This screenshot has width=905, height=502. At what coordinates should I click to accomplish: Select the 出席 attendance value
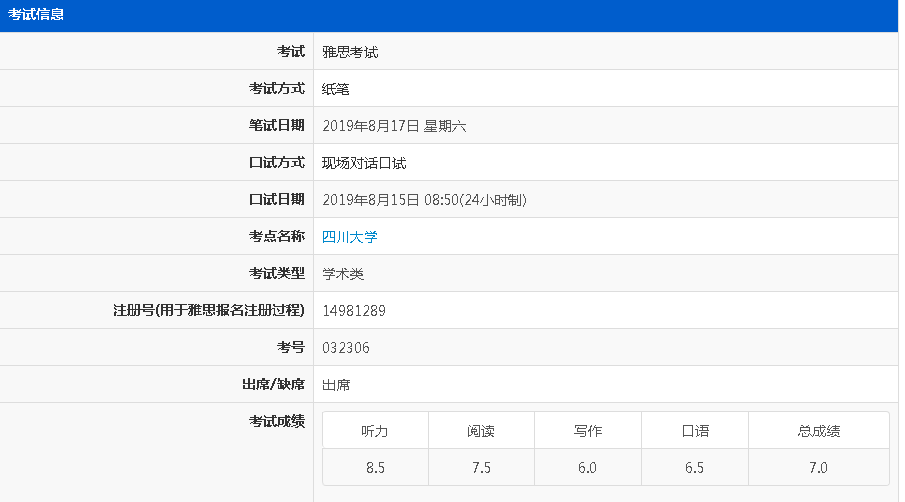point(336,384)
